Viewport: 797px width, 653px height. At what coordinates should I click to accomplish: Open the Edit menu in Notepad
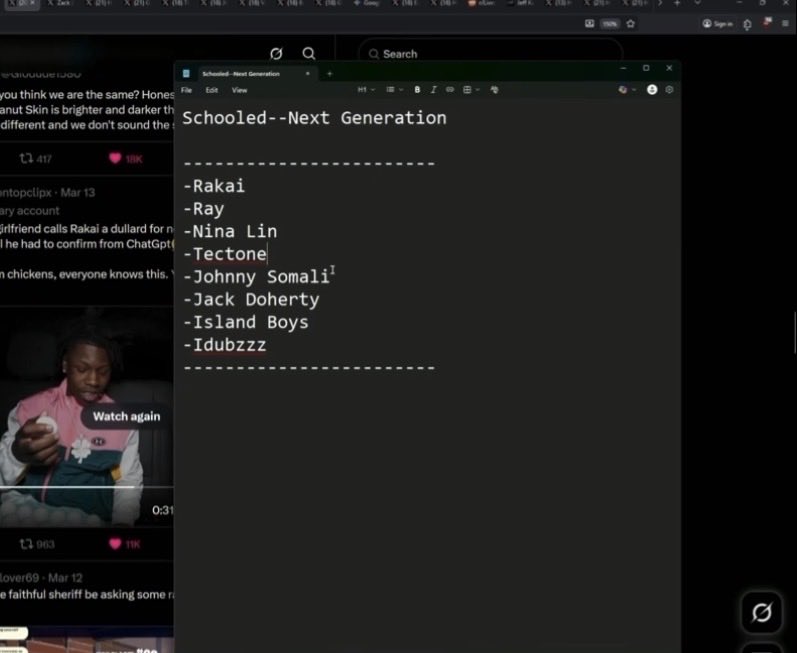coord(211,90)
